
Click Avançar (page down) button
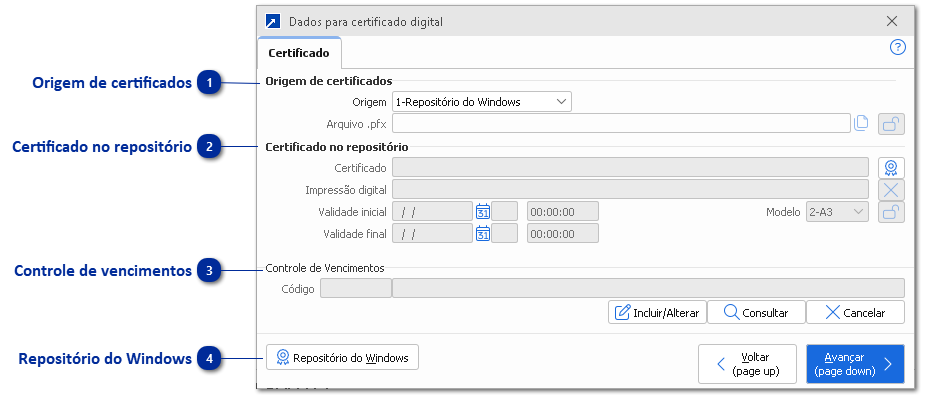[855, 364]
